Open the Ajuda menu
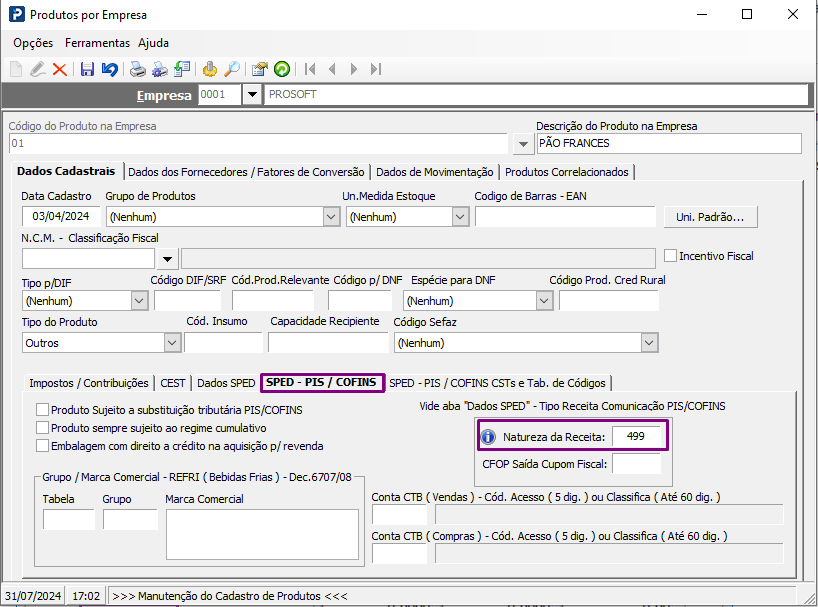This screenshot has width=818, height=607. coord(153,43)
